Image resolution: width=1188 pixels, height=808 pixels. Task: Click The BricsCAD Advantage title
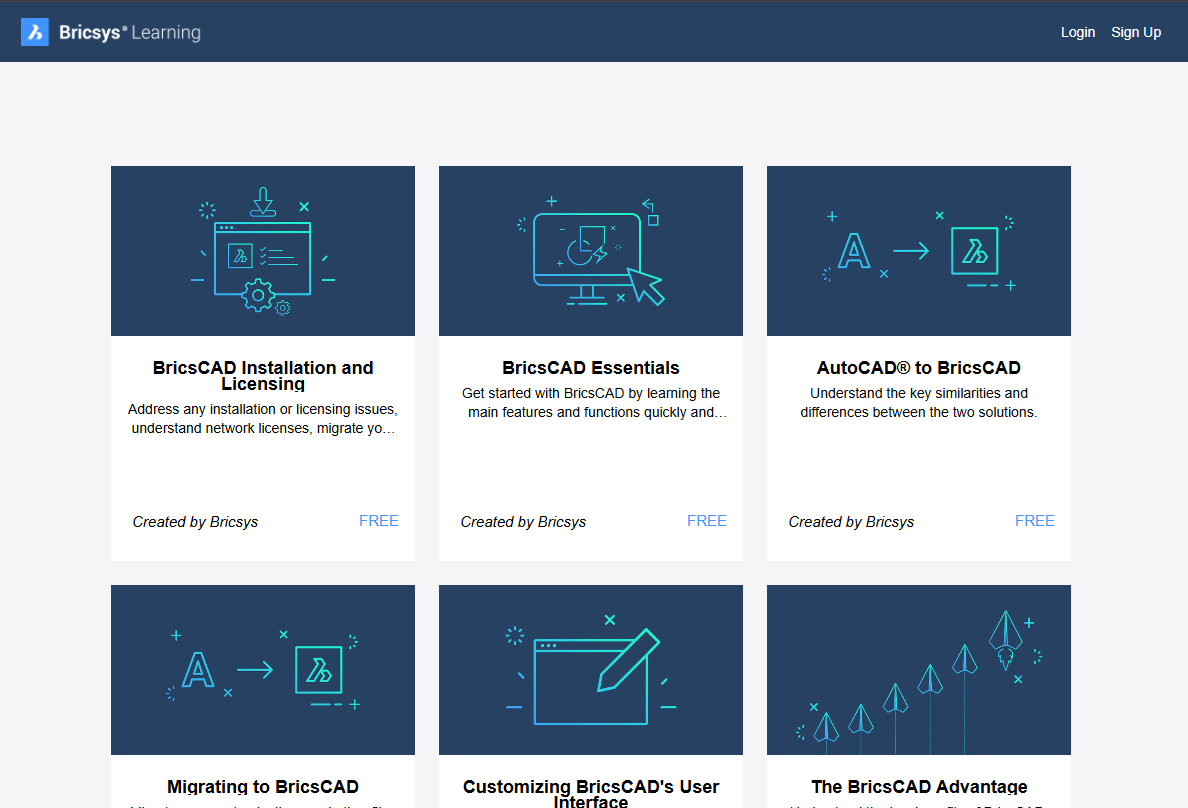919,787
